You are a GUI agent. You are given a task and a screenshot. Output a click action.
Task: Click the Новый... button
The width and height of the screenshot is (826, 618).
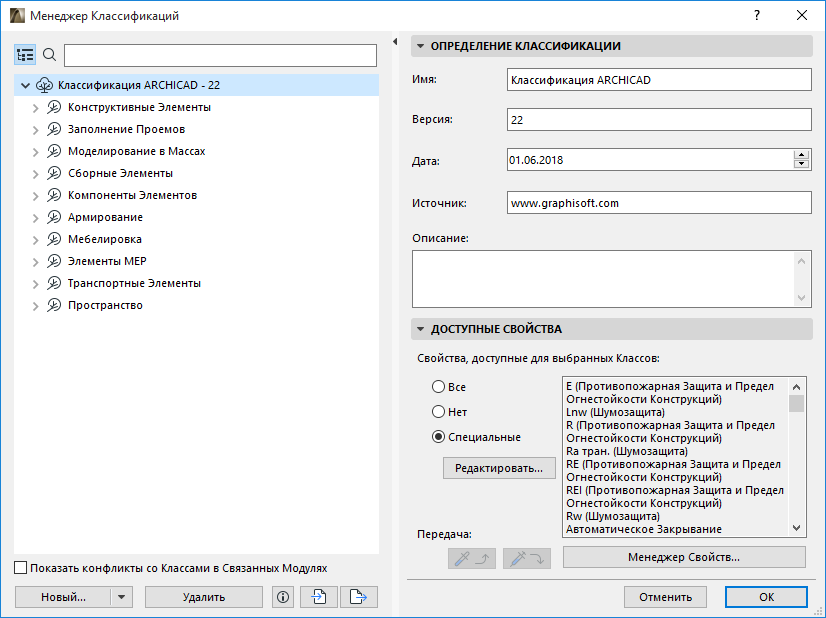click(63, 597)
